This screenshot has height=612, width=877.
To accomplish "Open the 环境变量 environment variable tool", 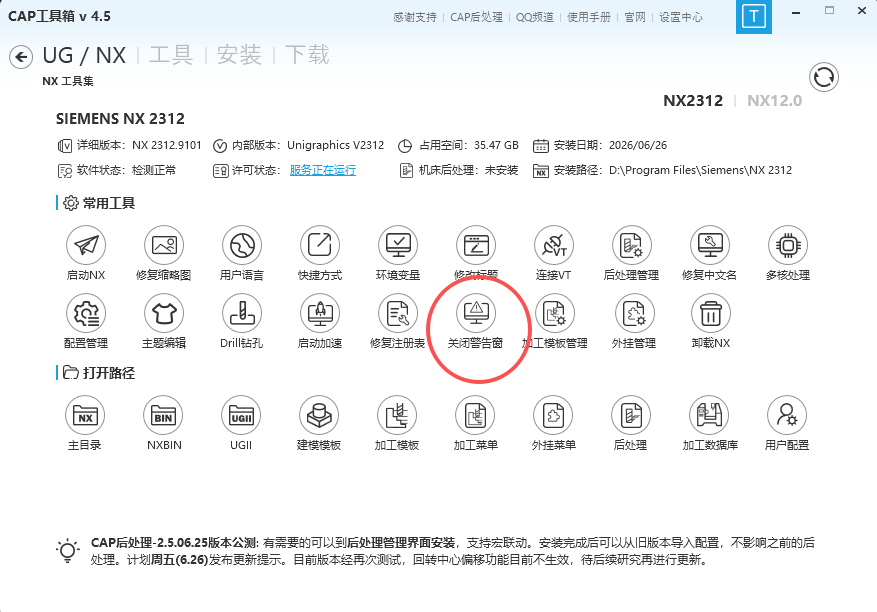I will pos(398,245).
